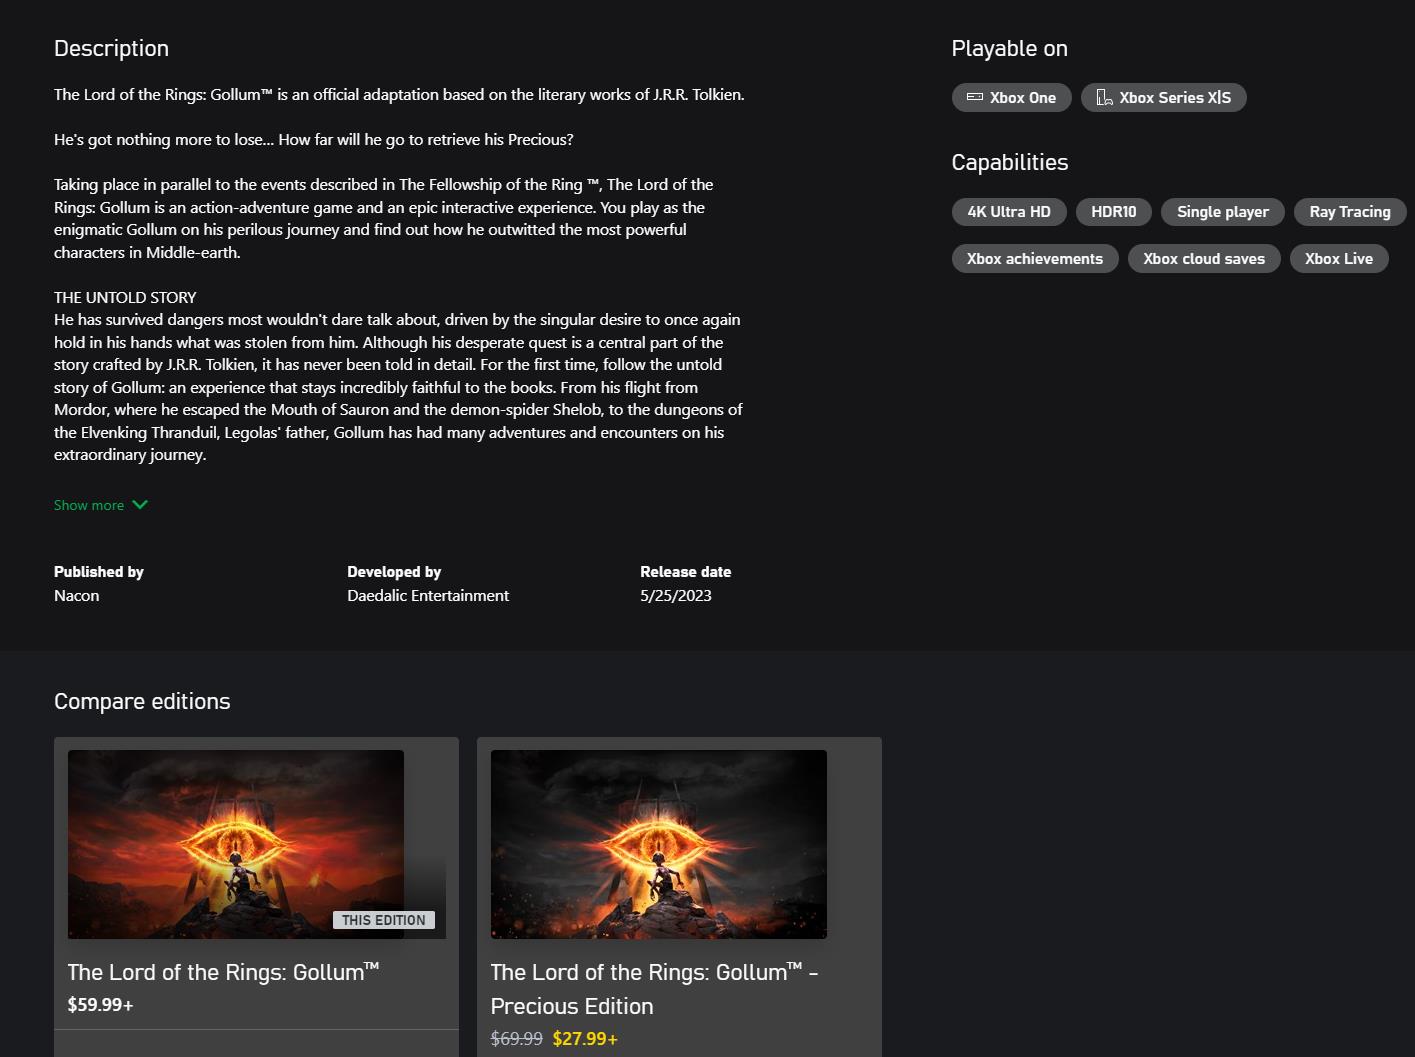Open The Lord of the Rings: Gollum title
The width and height of the screenshot is (1415, 1057).
tap(224, 972)
